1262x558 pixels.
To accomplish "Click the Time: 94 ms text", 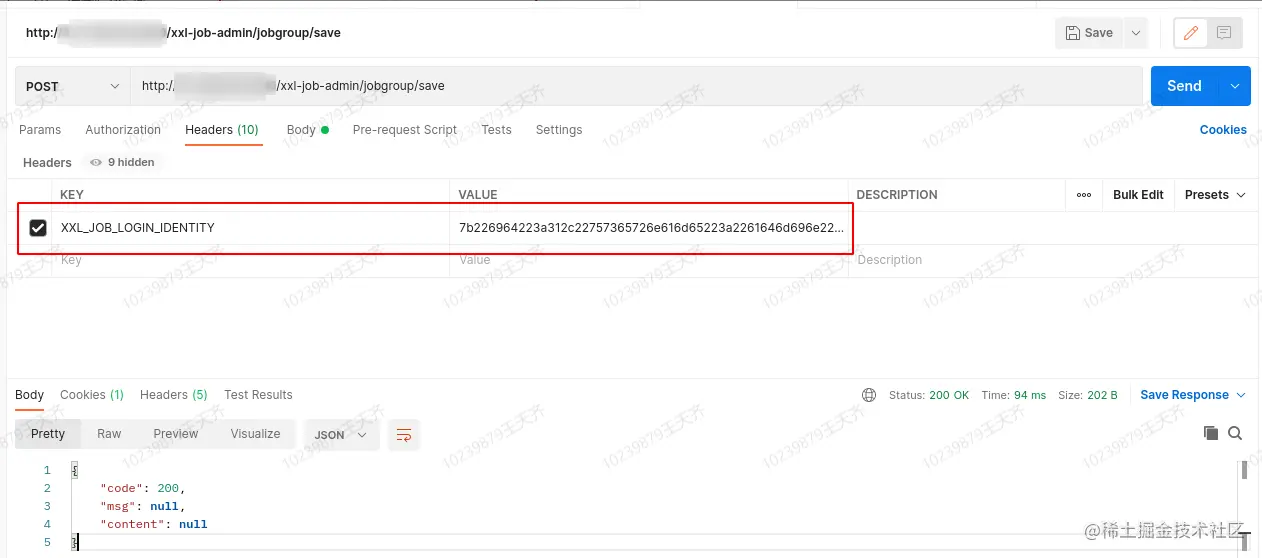I will pos(1014,395).
